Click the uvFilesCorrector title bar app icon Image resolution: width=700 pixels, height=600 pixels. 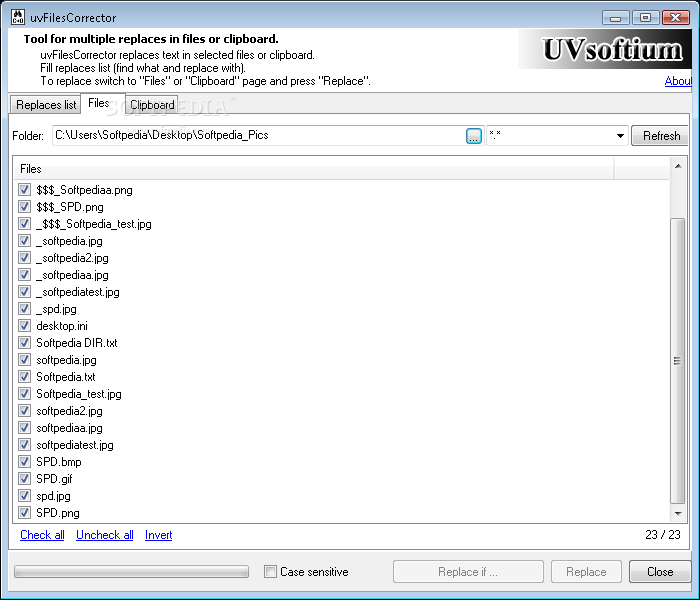(x=18, y=17)
